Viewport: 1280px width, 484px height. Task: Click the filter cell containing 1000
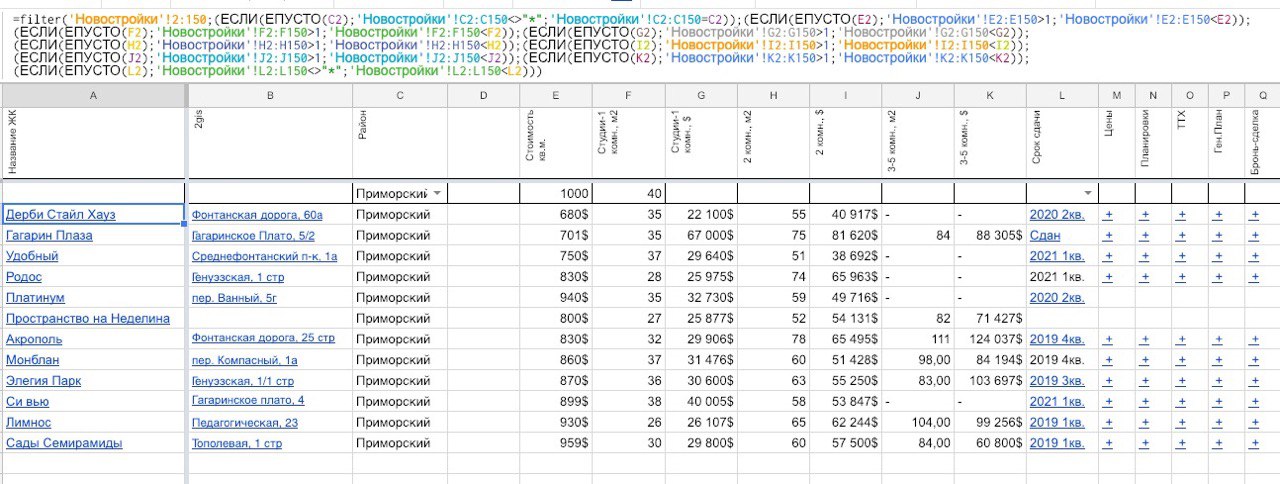[556, 193]
